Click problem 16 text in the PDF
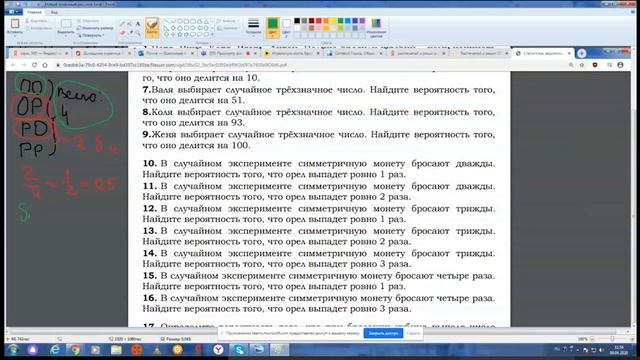Screen dimensions: 640x360 (x=319, y=303)
